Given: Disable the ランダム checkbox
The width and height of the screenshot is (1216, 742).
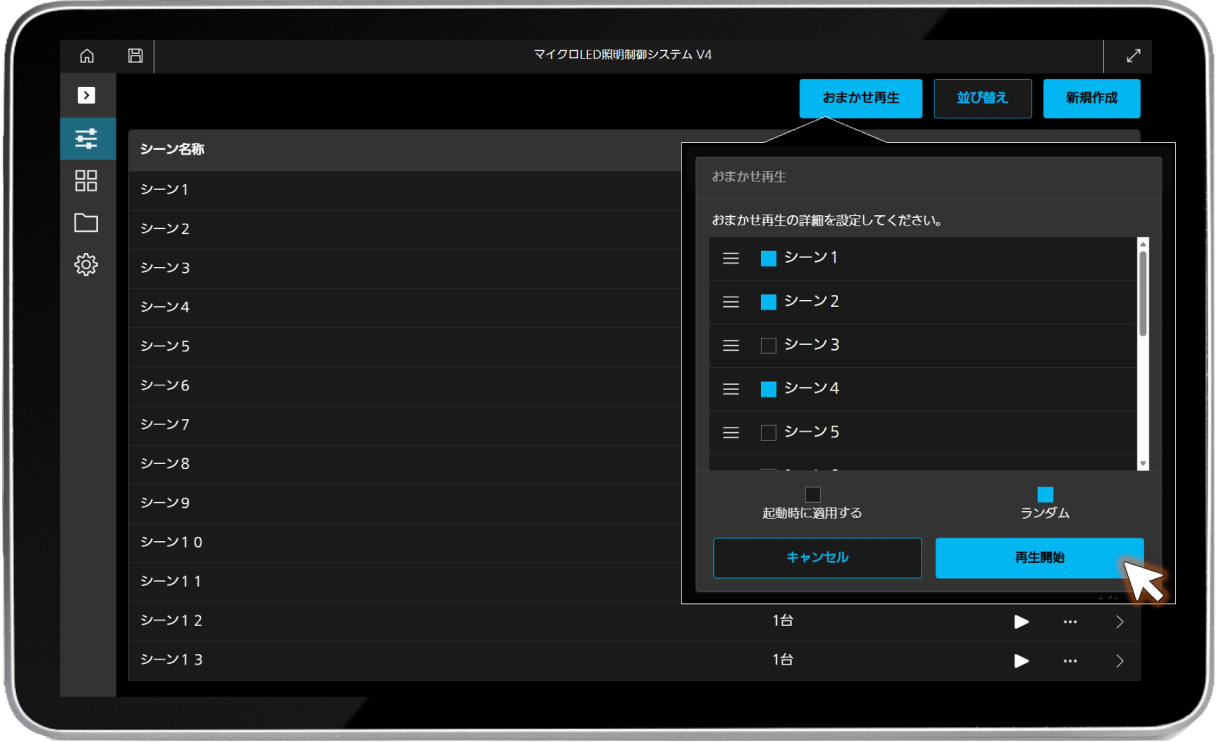Looking at the screenshot, I should tap(1045, 494).
